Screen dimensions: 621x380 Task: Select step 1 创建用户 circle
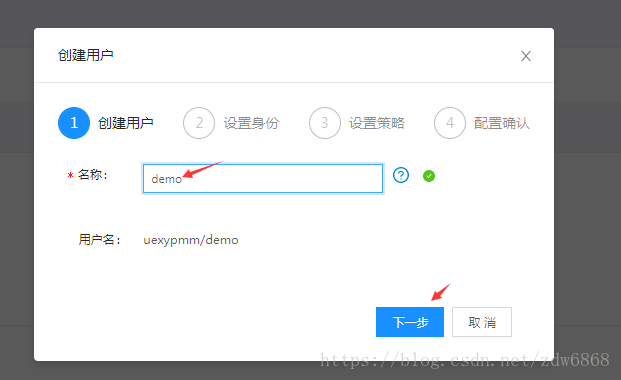pos(74,123)
